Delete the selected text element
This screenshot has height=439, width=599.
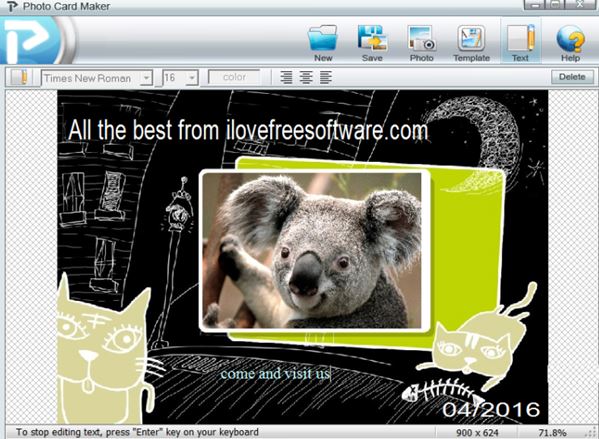(572, 77)
